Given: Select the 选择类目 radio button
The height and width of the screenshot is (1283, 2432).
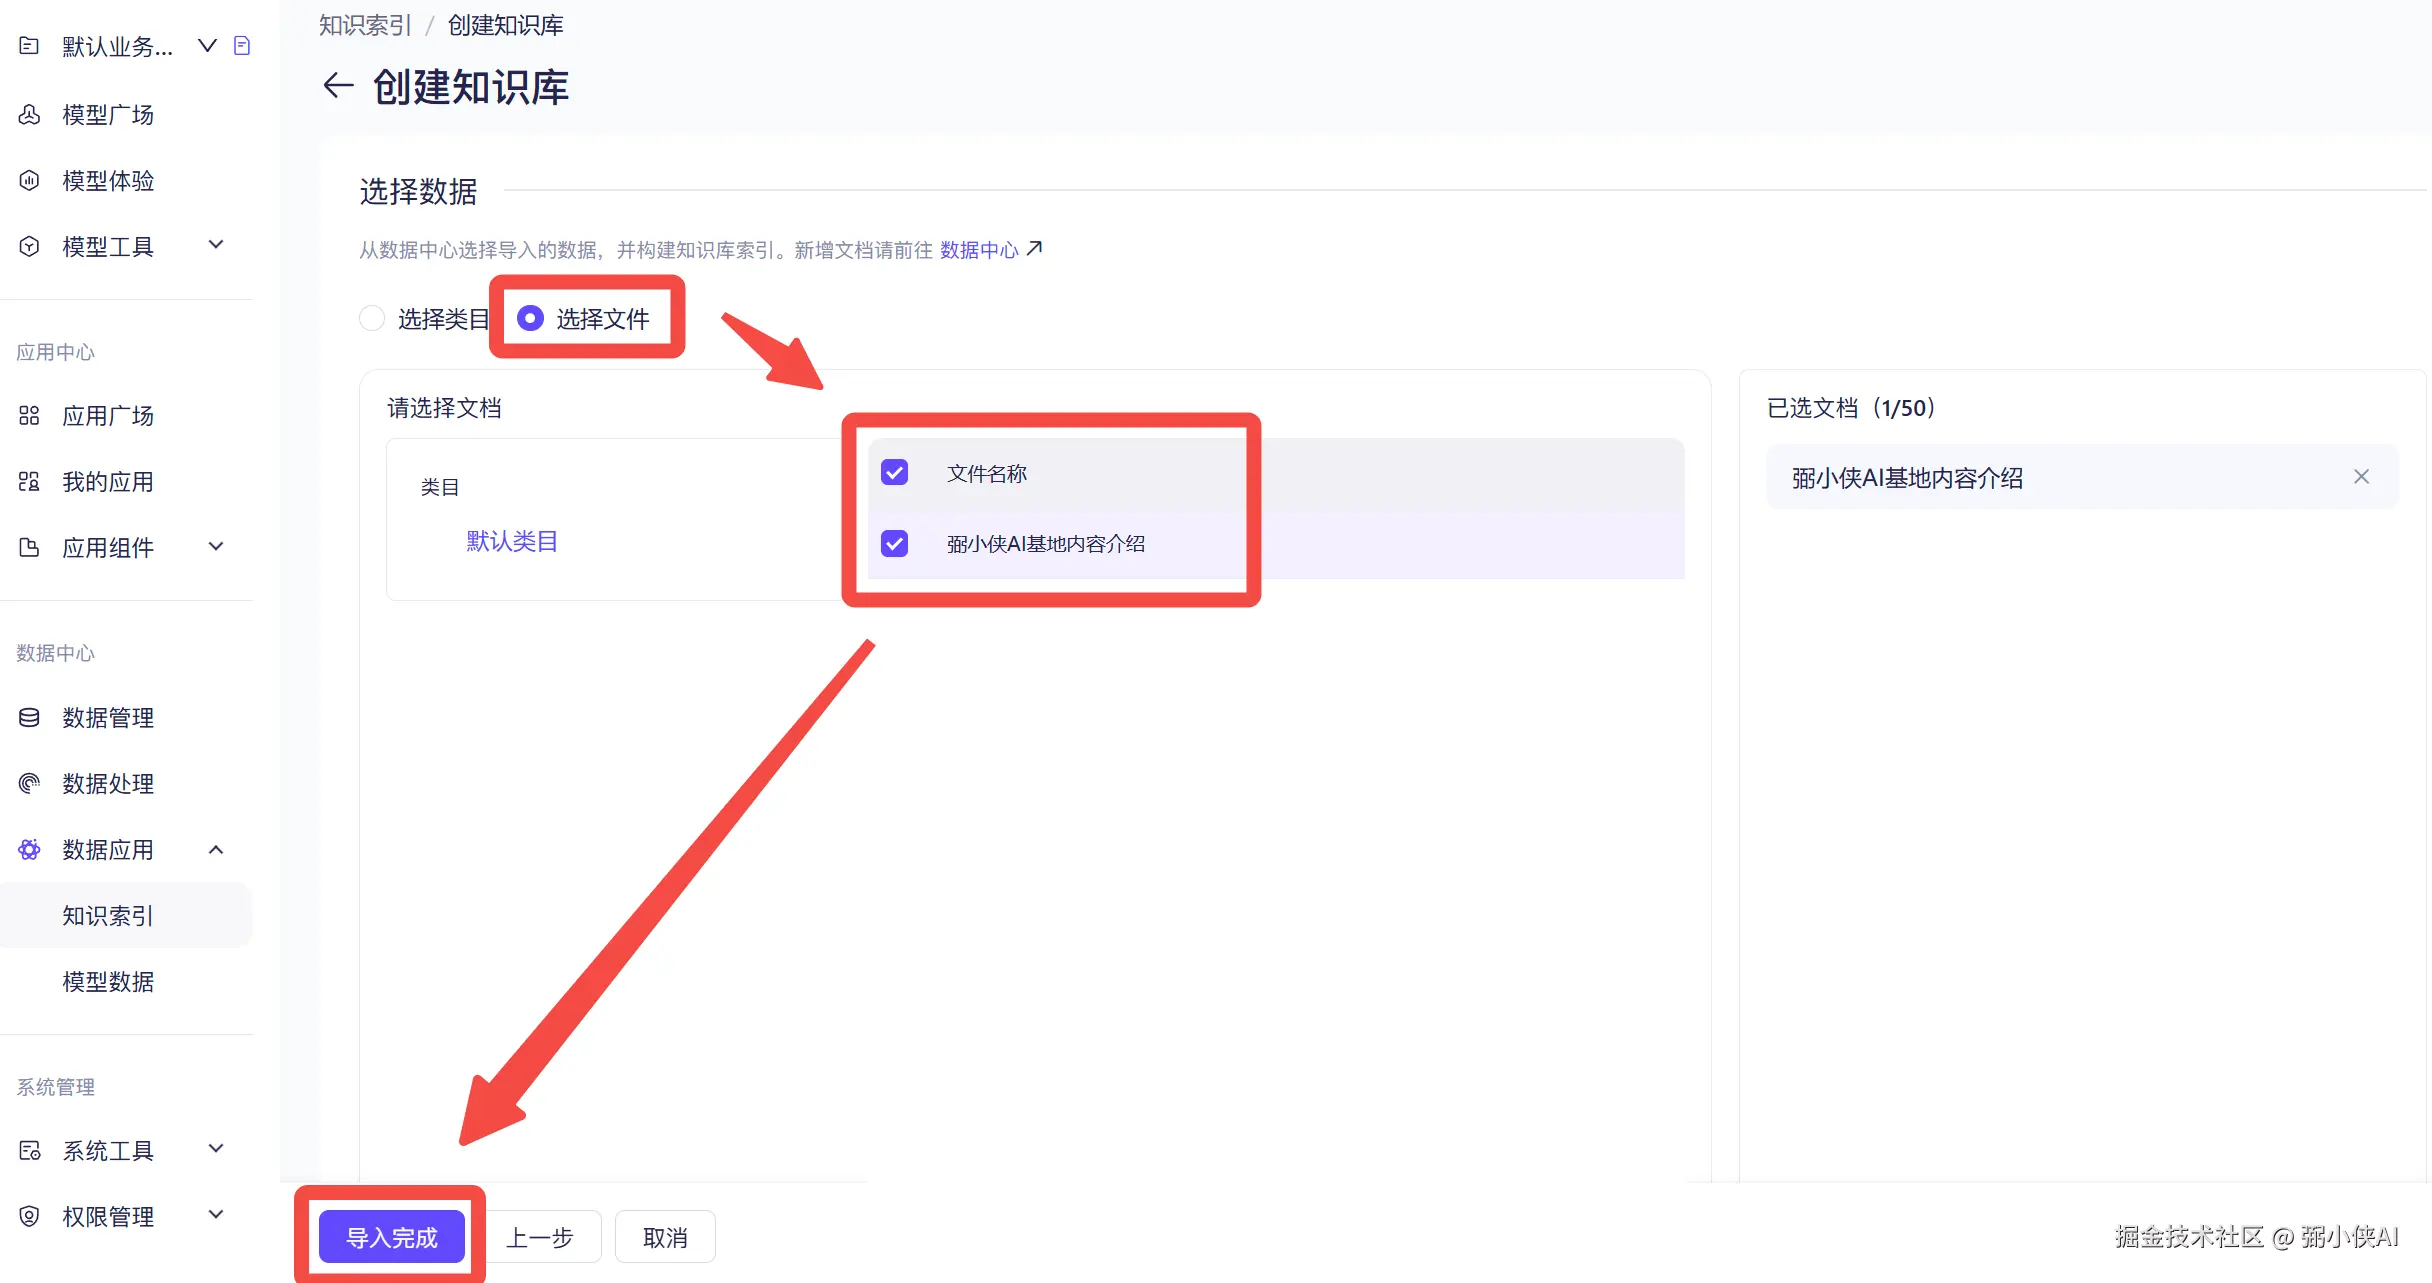Looking at the screenshot, I should pos(372,319).
